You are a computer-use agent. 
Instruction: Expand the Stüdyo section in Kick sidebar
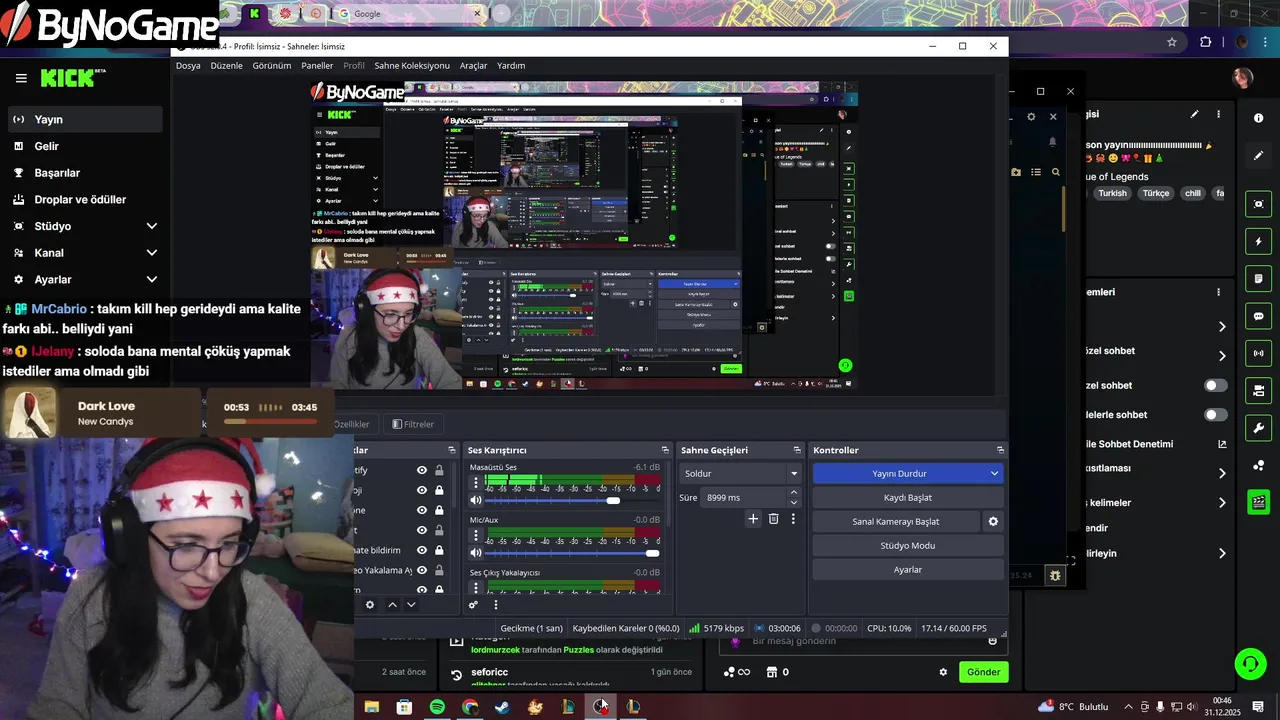(152, 226)
